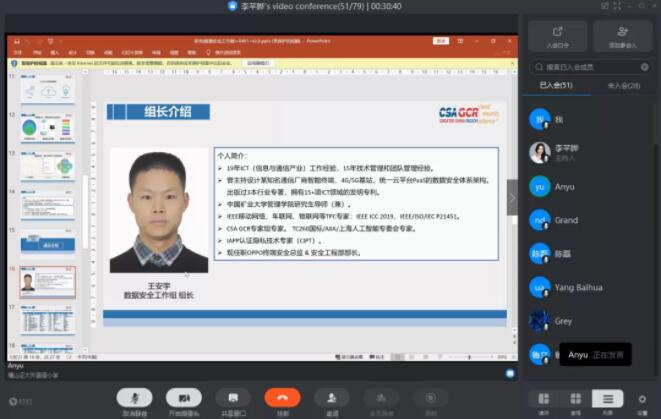The width and height of the screenshot is (661, 419).
Task: Toggle fullscreen icon in the conference title bar
Action: click(x=617, y=6)
